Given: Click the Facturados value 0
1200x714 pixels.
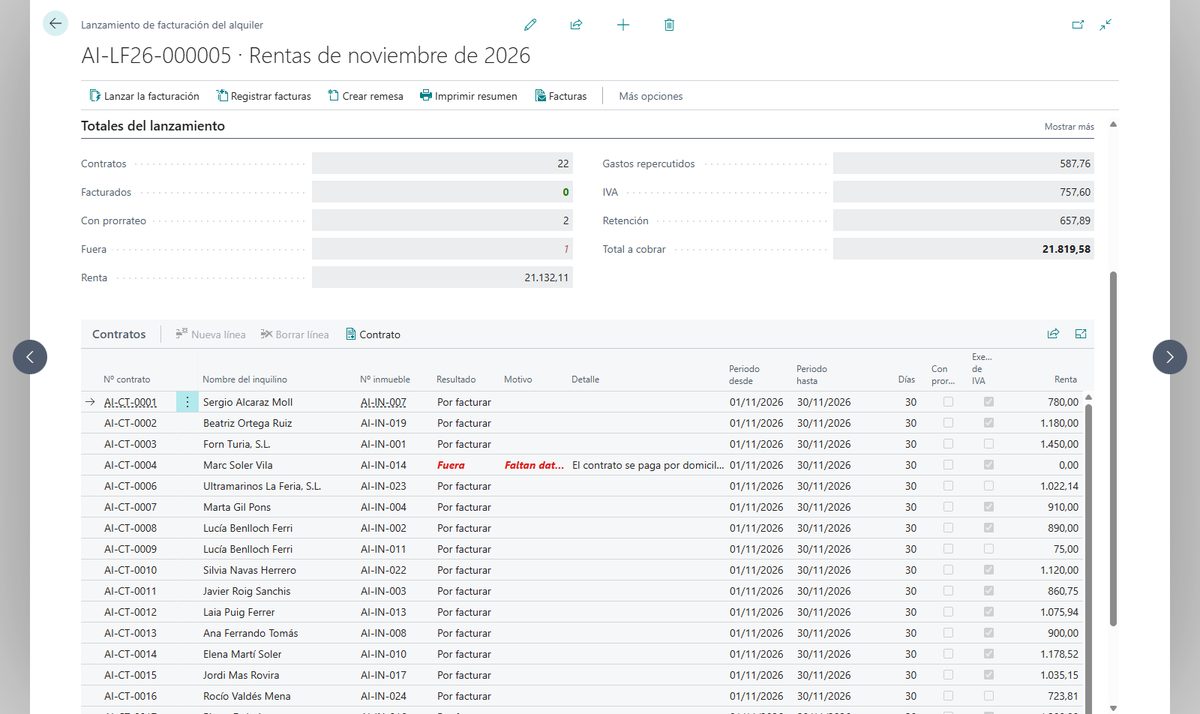Looking at the screenshot, I should pos(442,192).
